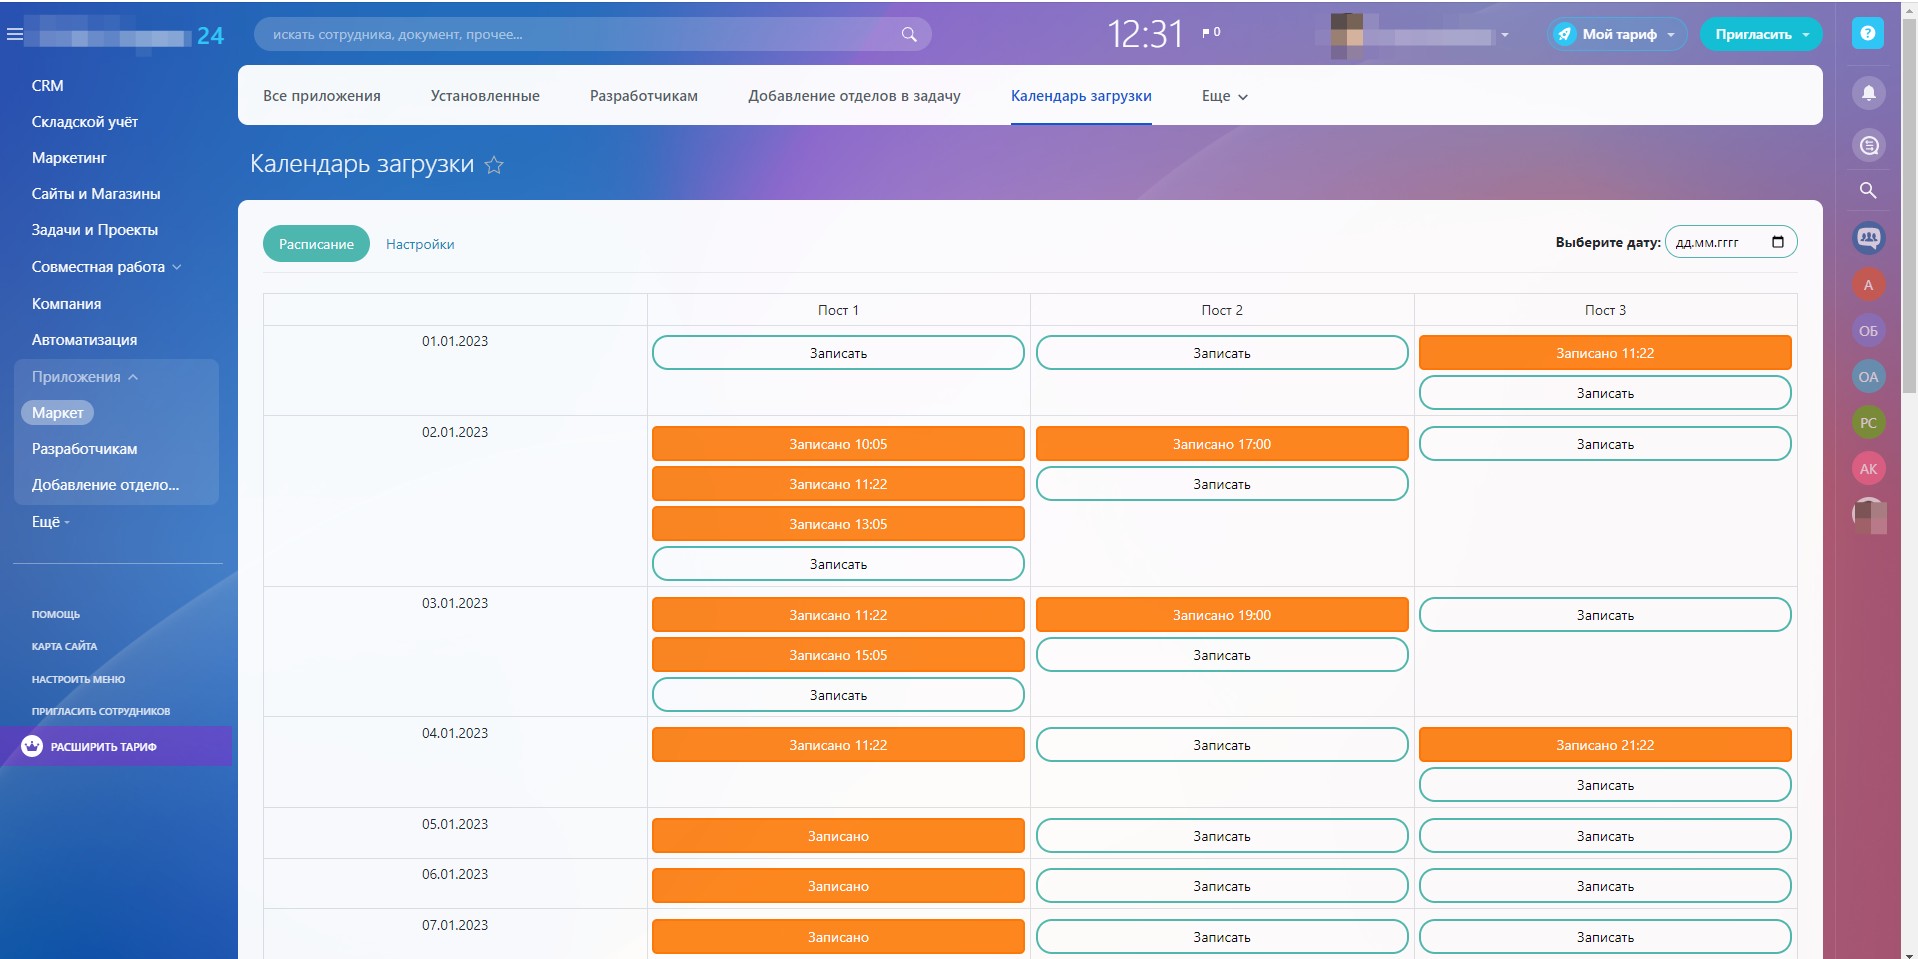Open CRM in sidebar menu
Screen dimensions: 1918x959
coord(47,86)
